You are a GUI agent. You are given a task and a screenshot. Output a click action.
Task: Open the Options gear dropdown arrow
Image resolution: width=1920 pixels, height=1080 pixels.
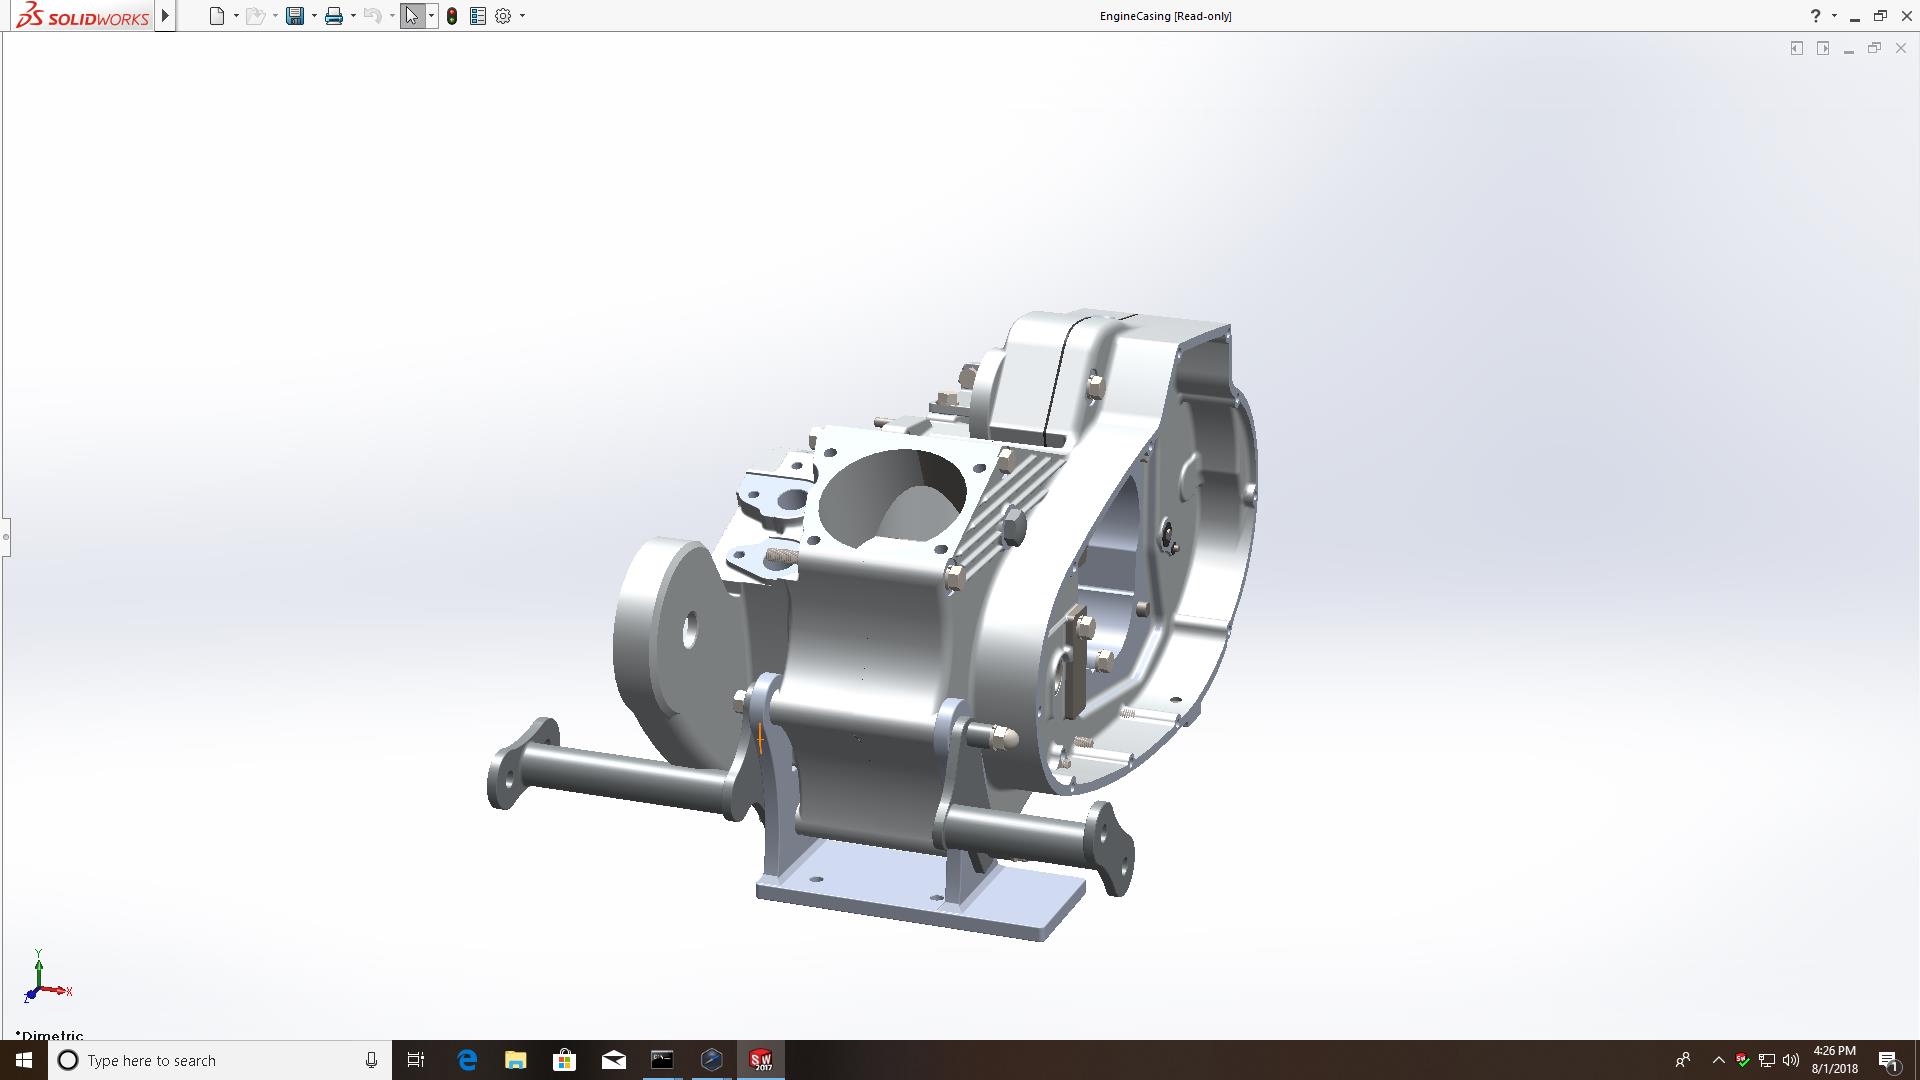522,16
